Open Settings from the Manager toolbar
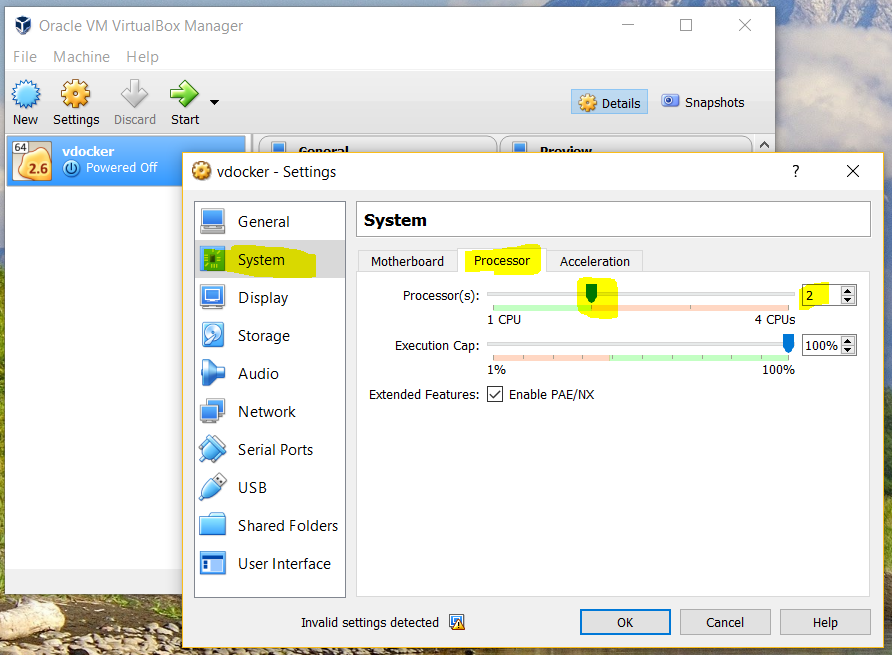Screen dimensions: 892x655 coord(76,102)
